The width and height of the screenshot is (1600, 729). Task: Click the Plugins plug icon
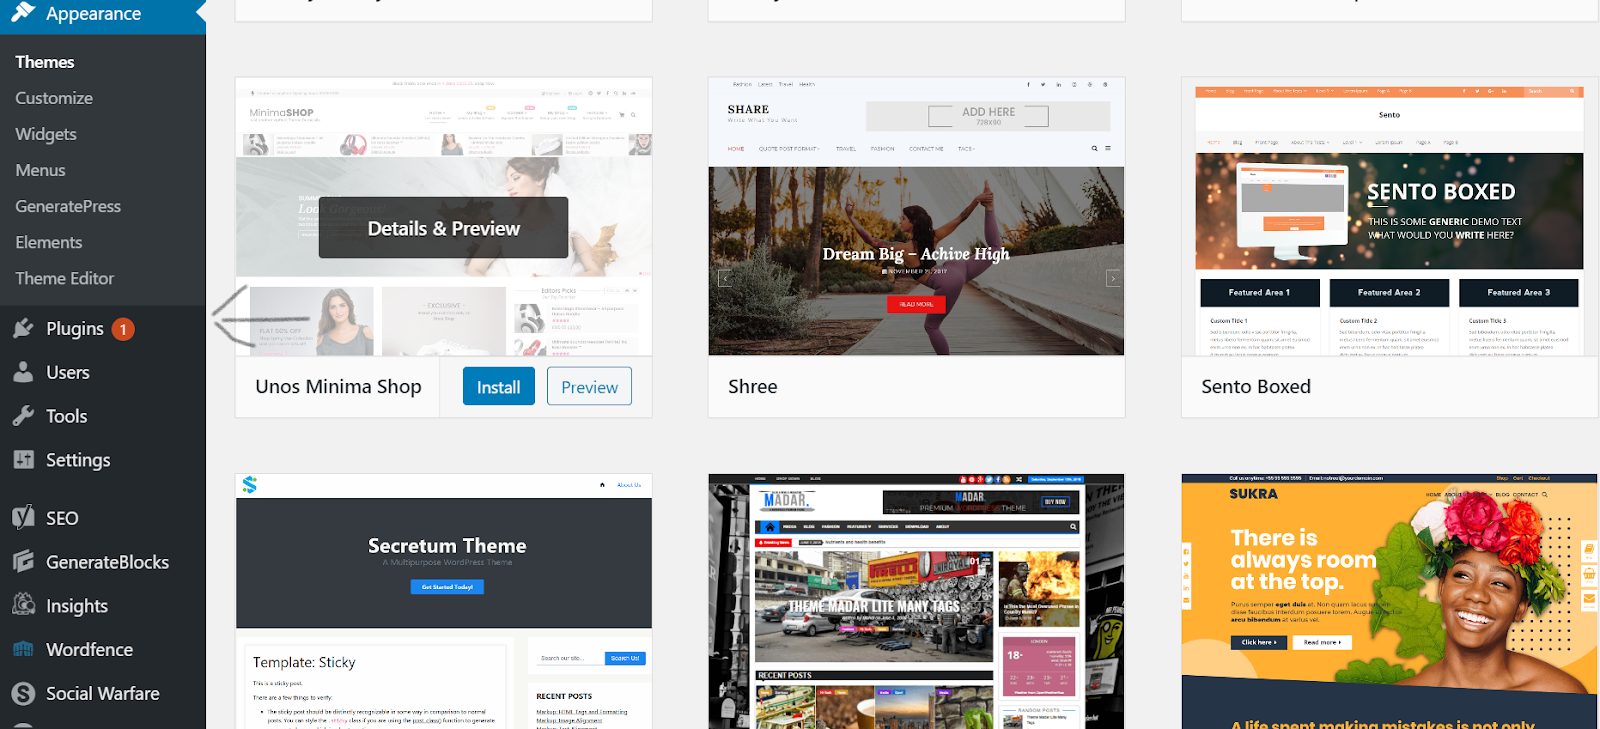(x=23, y=328)
